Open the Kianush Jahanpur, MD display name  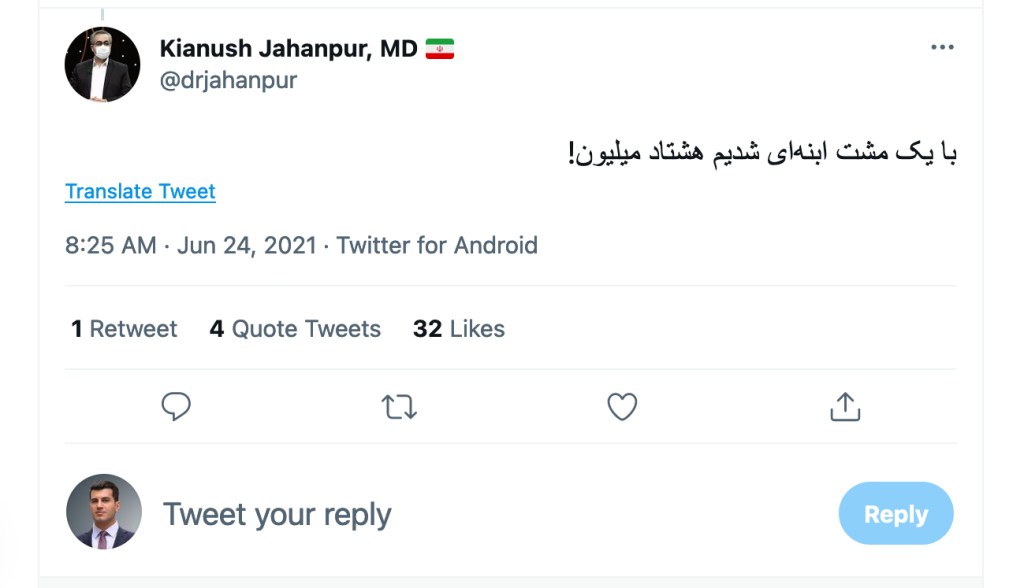point(288,49)
